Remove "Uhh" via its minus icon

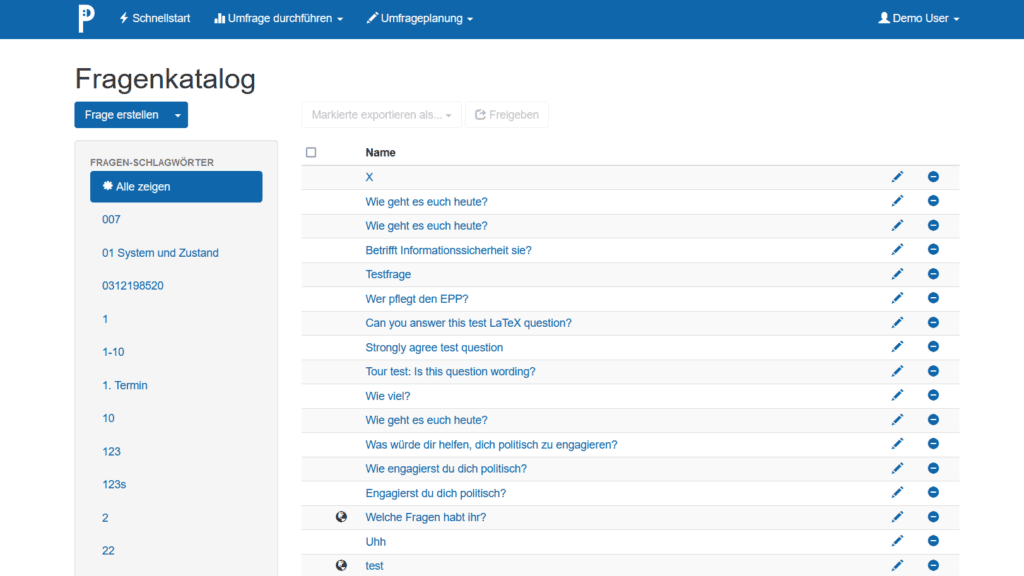tap(933, 540)
